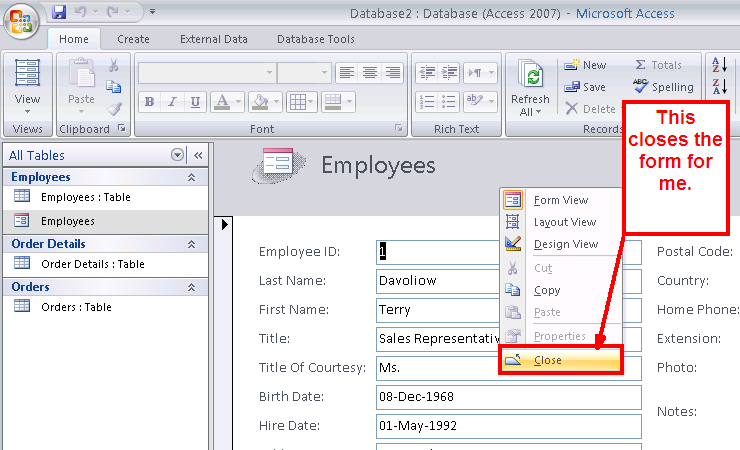Save via Quick Access toolbar disk icon
Screen dimensions: 740x450
pos(59,12)
